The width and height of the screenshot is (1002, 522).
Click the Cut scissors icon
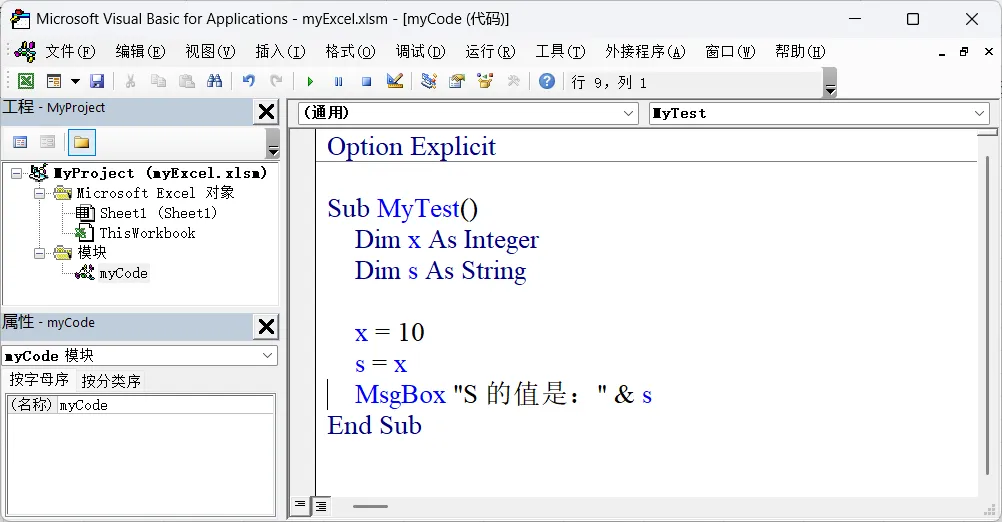pos(130,81)
